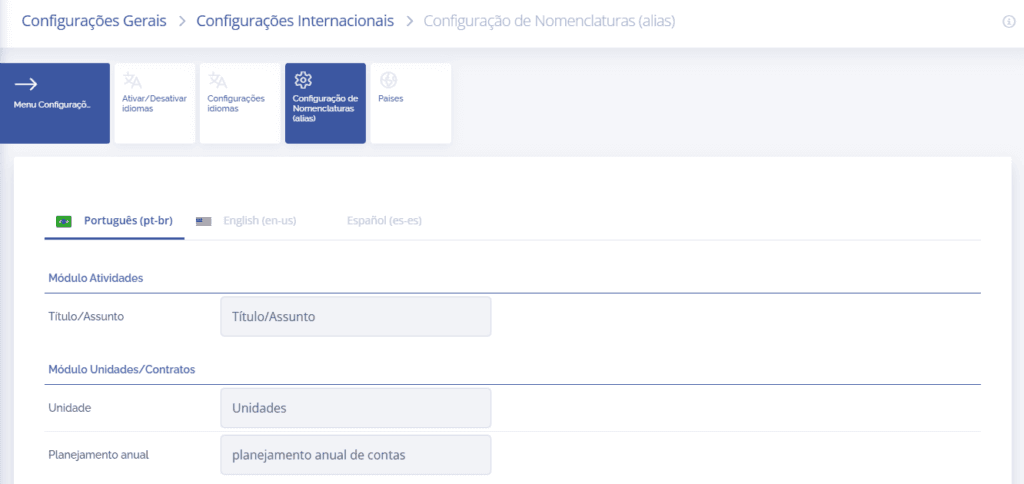Open Configurações idiomas label
Image resolution: width=1024 pixels, height=484 pixels.
236,103
